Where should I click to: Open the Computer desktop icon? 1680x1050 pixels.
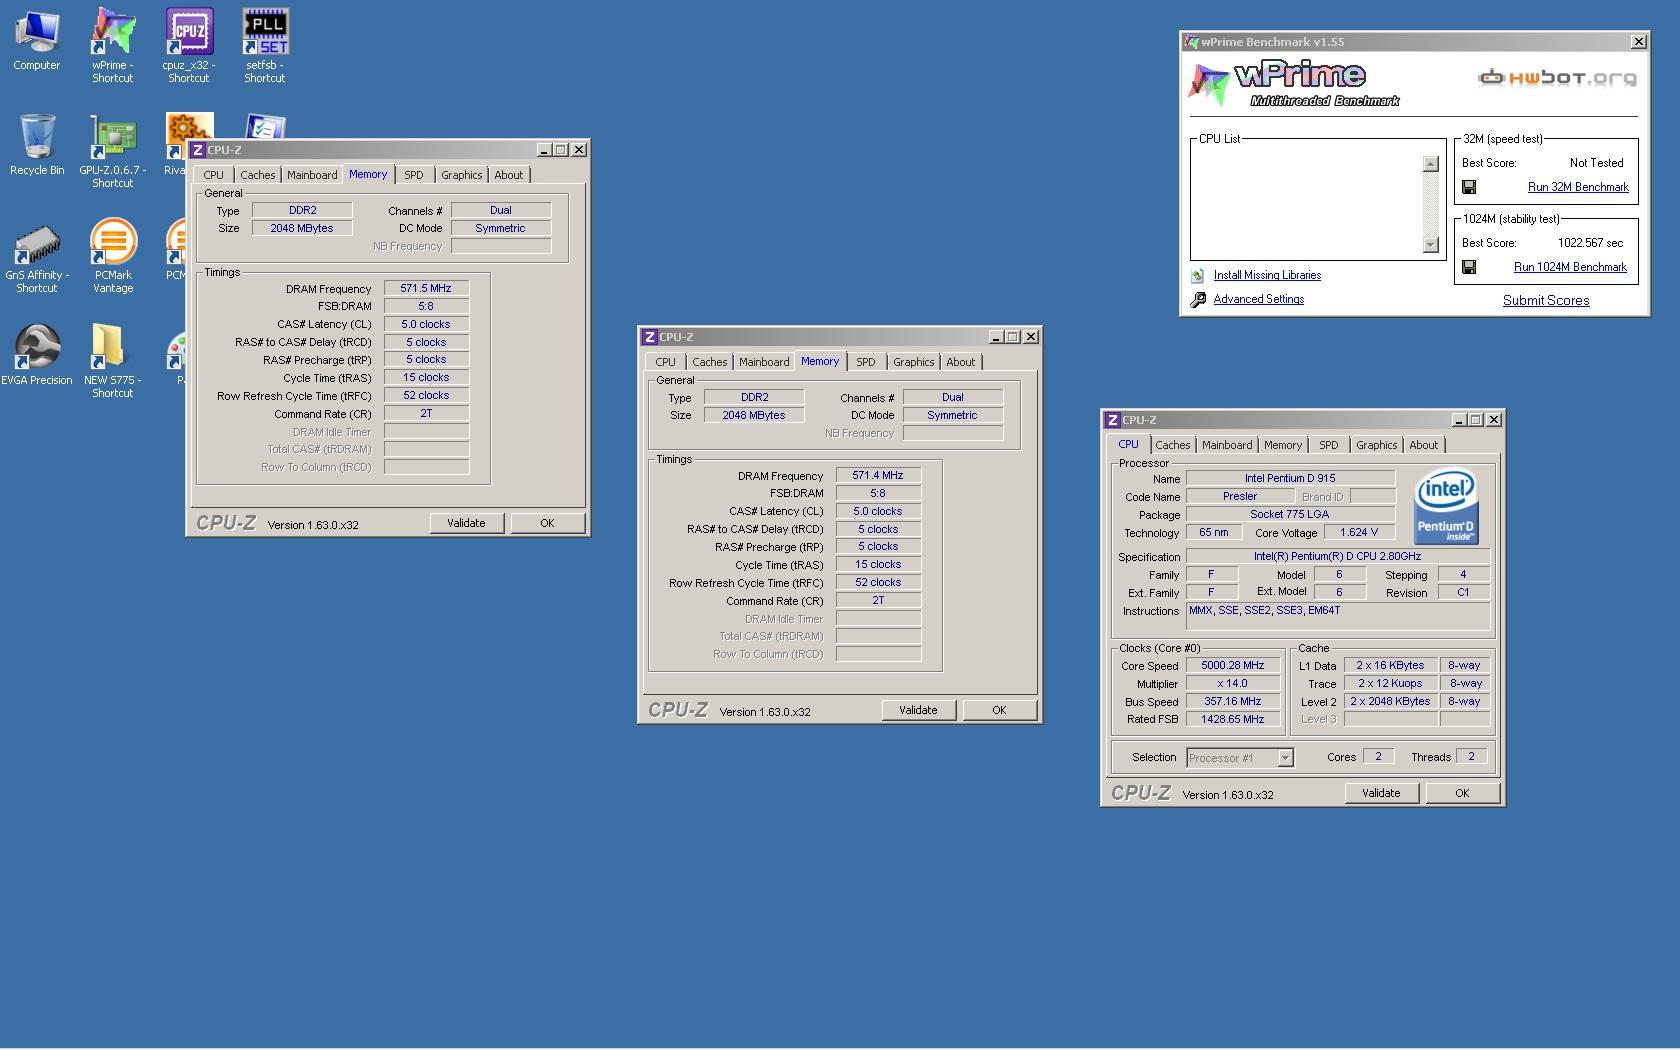[36, 40]
